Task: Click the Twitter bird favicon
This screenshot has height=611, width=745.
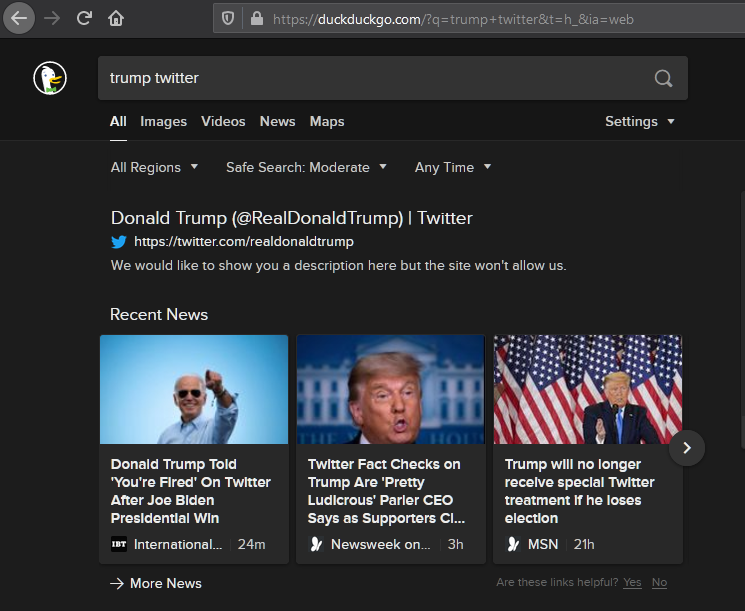Action: click(x=119, y=242)
